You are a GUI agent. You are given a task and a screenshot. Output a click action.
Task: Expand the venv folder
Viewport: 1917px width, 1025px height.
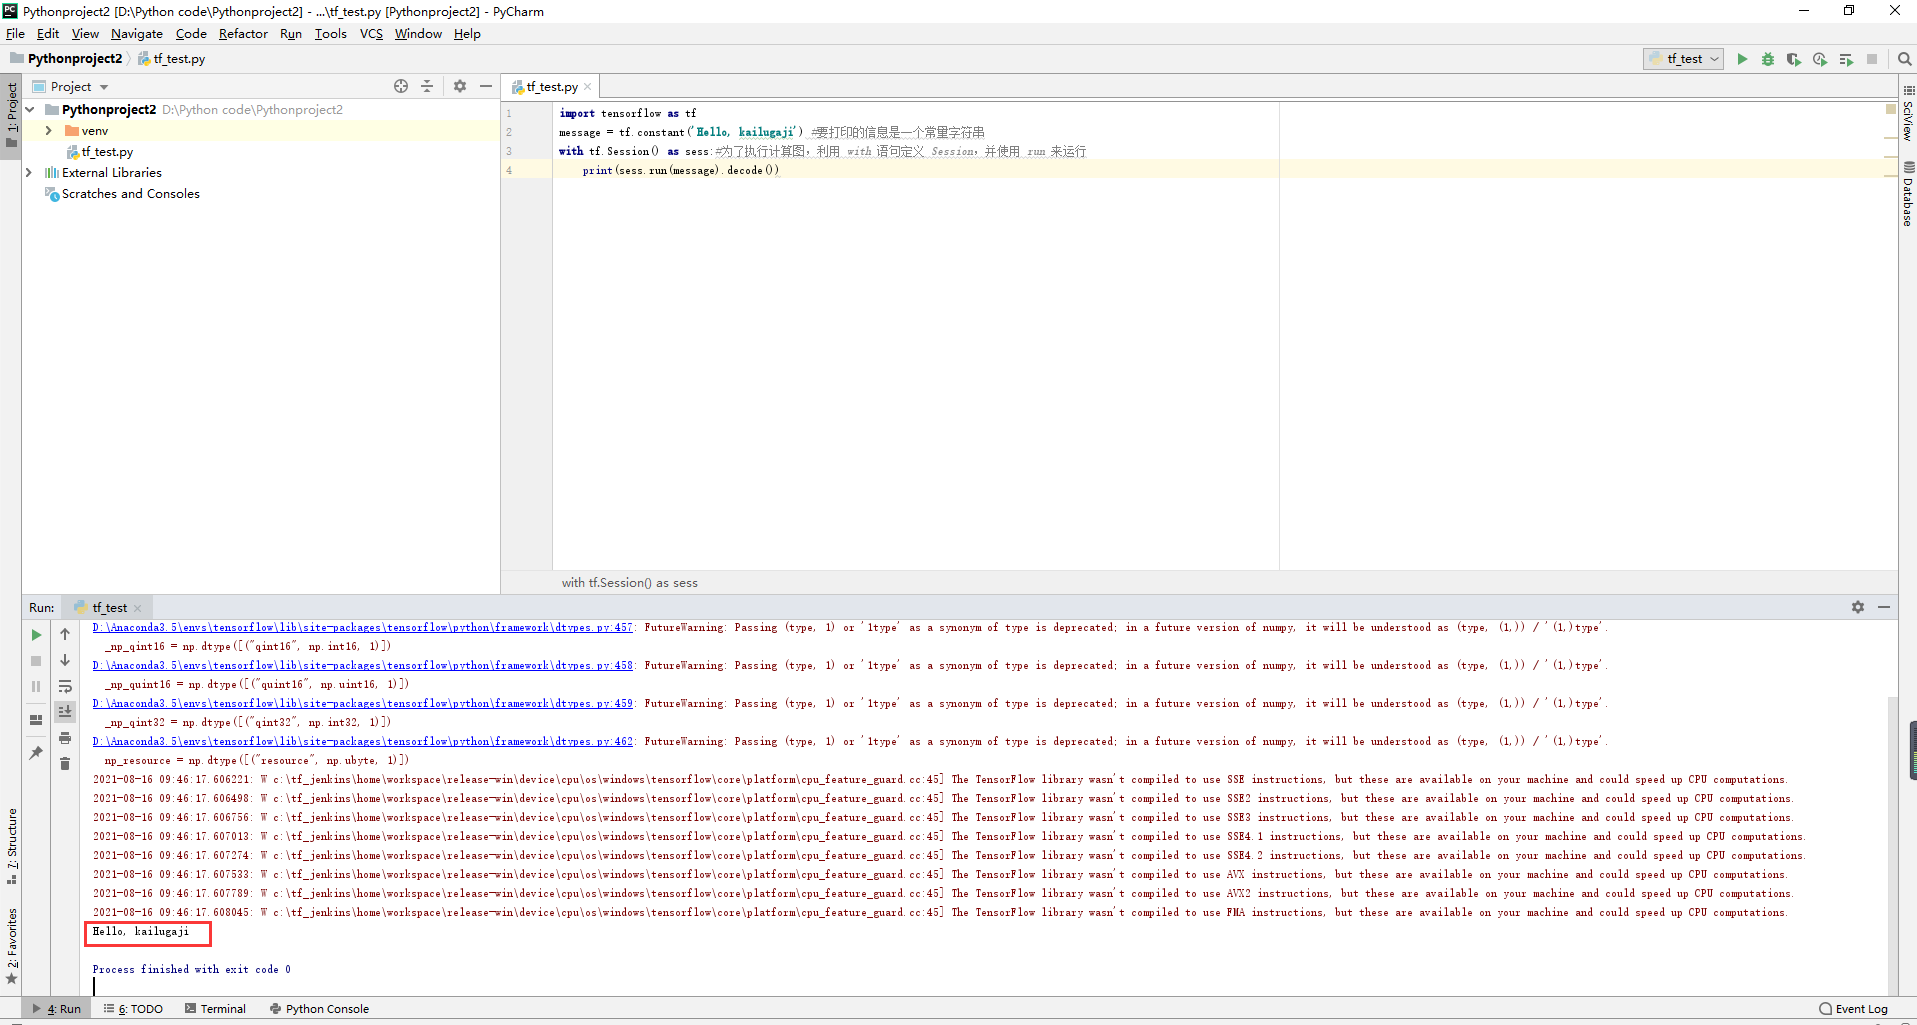[48, 131]
